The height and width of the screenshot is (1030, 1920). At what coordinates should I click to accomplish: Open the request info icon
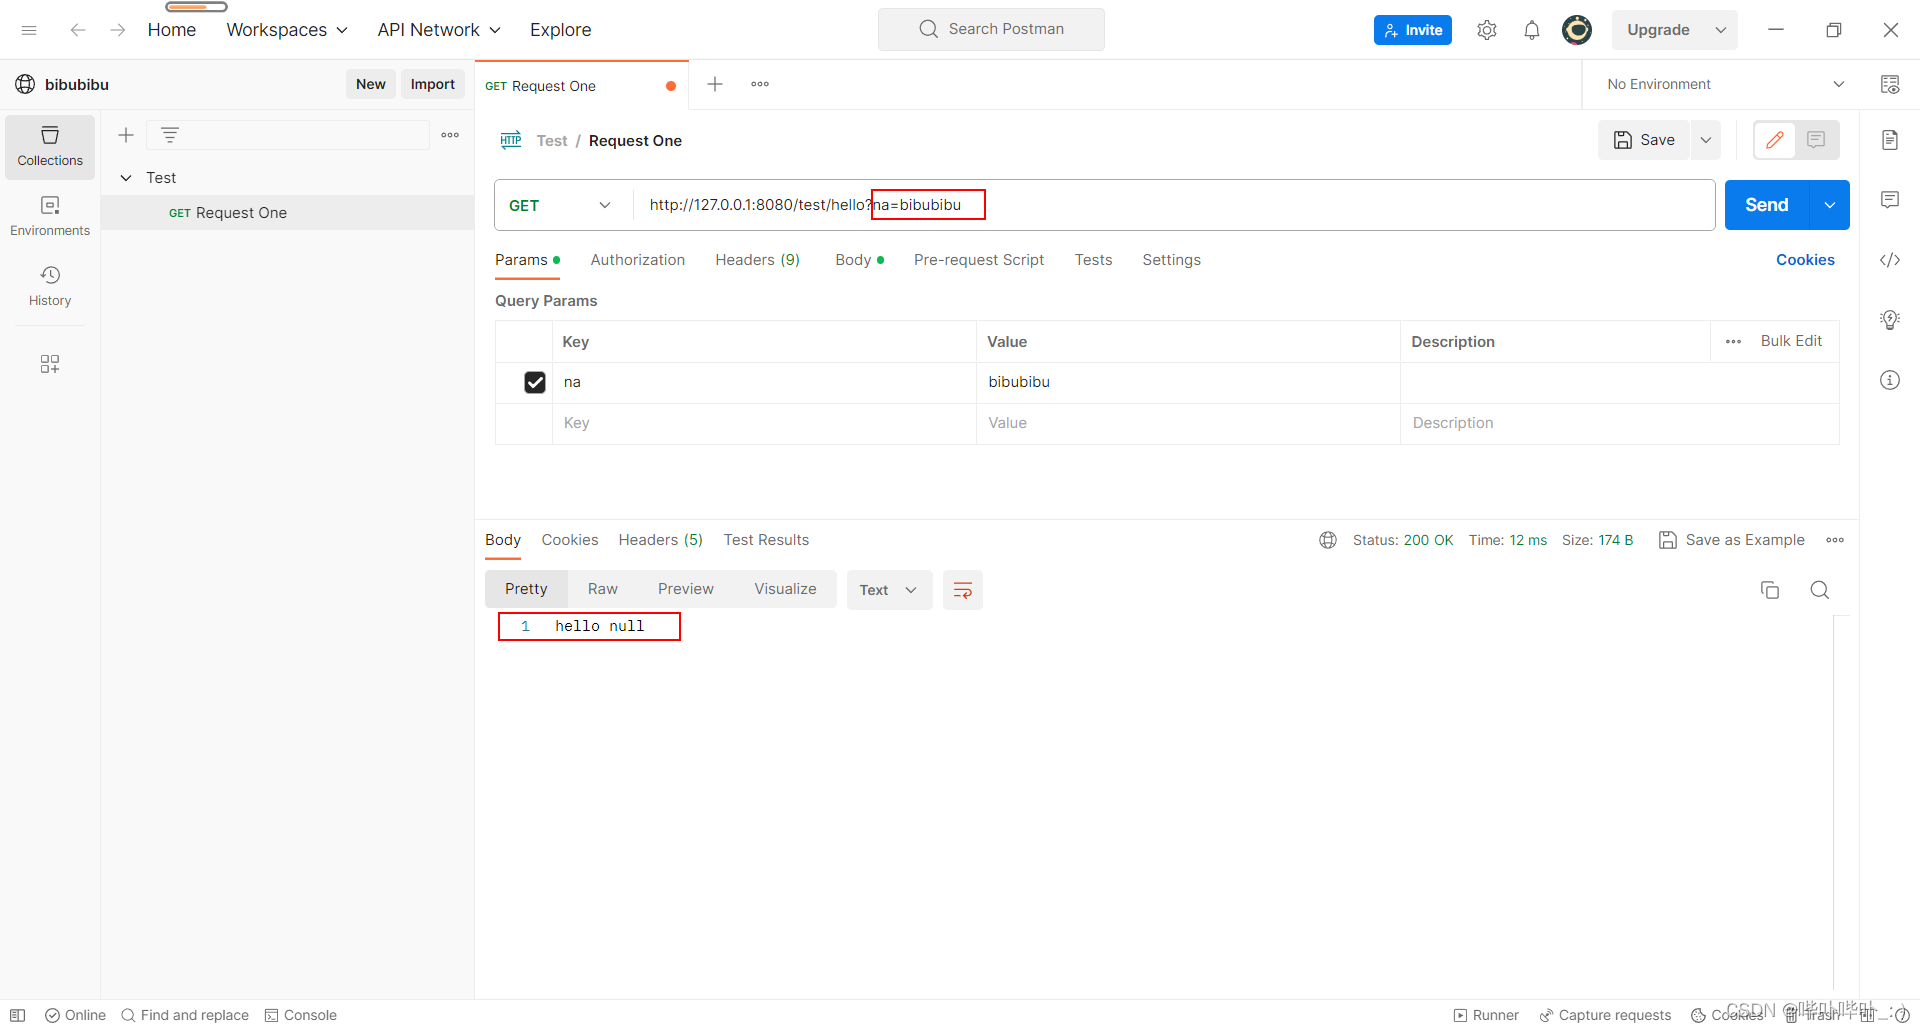pos(1890,380)
